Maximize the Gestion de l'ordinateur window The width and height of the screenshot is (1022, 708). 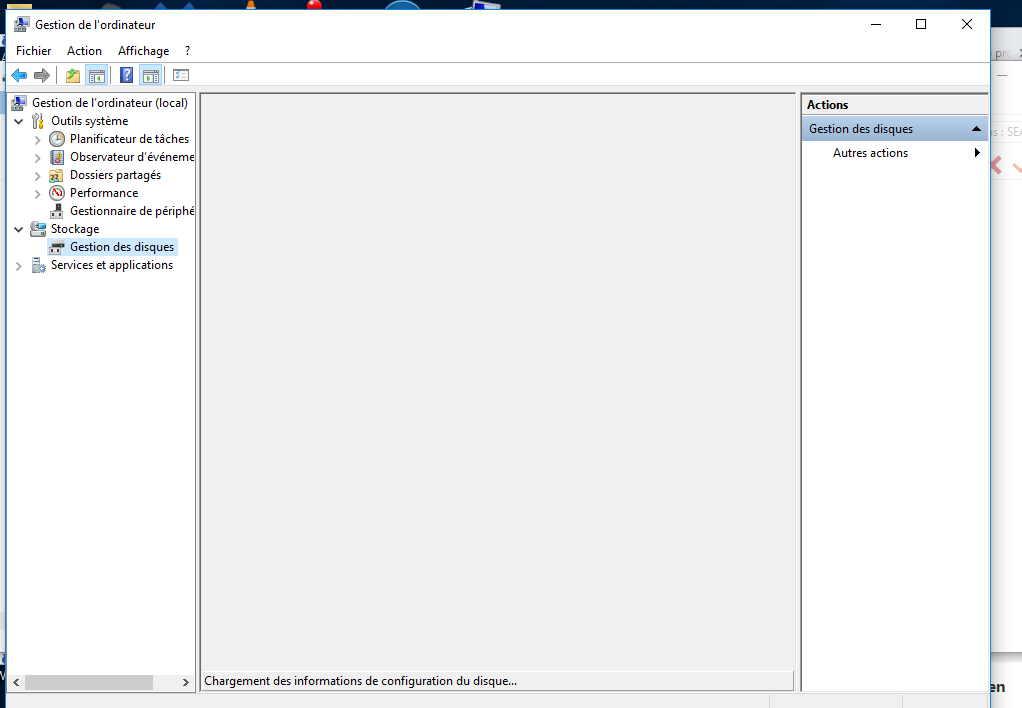click(x=921, y=25)
